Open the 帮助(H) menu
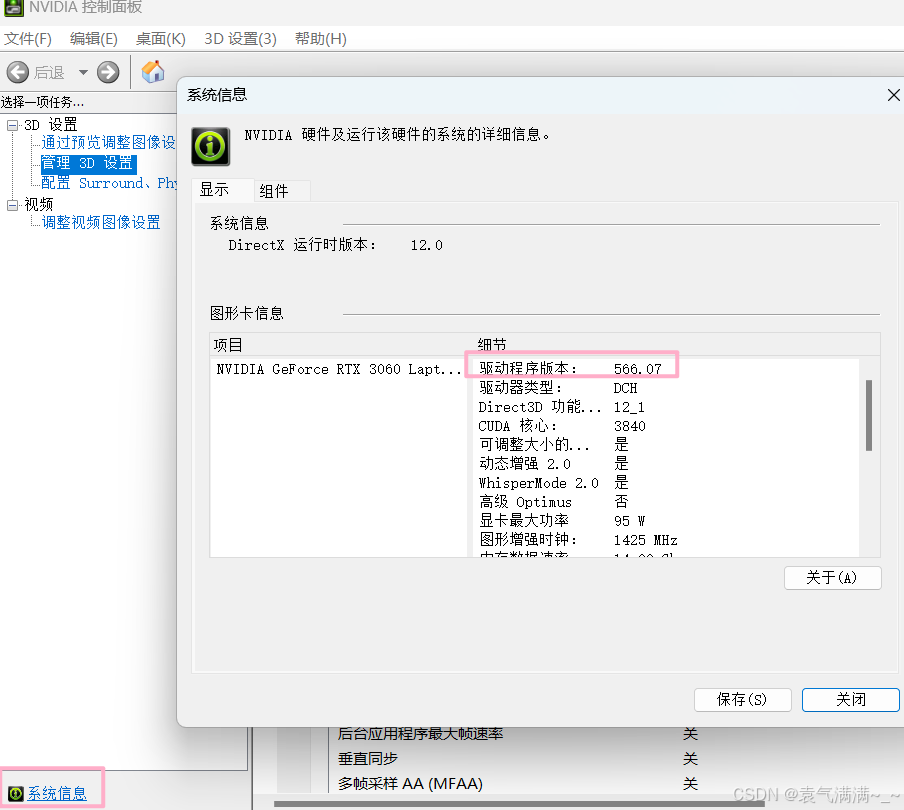Screen dimensions: 904x810 (321, 39)
